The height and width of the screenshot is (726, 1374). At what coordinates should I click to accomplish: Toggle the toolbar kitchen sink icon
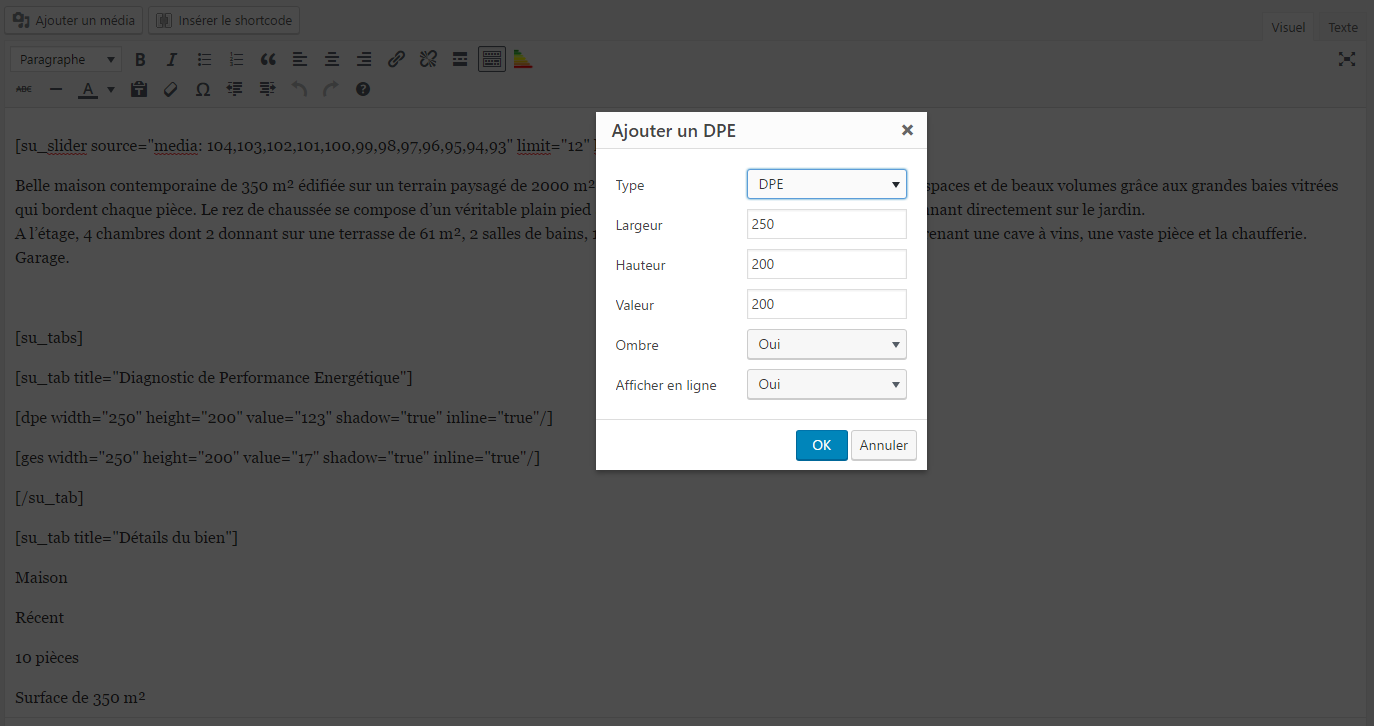(x=491, y=60)
